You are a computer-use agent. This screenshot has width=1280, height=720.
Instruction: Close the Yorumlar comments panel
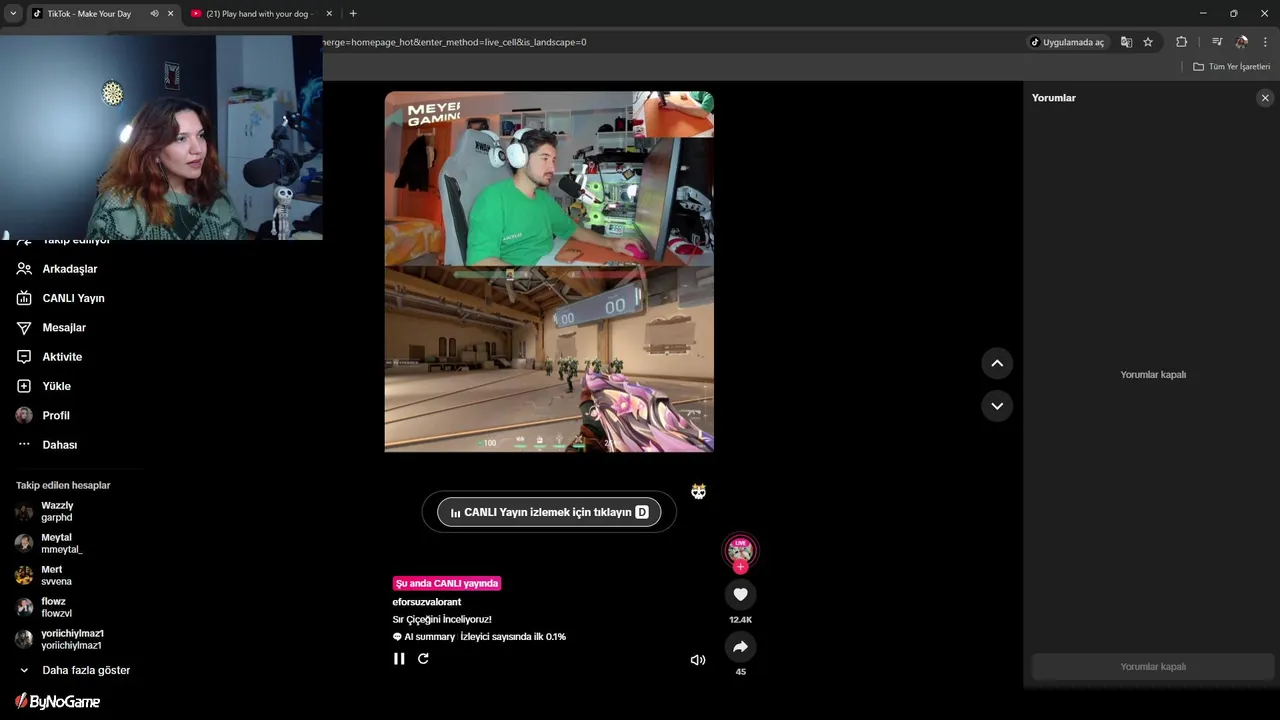[1265, 98]
